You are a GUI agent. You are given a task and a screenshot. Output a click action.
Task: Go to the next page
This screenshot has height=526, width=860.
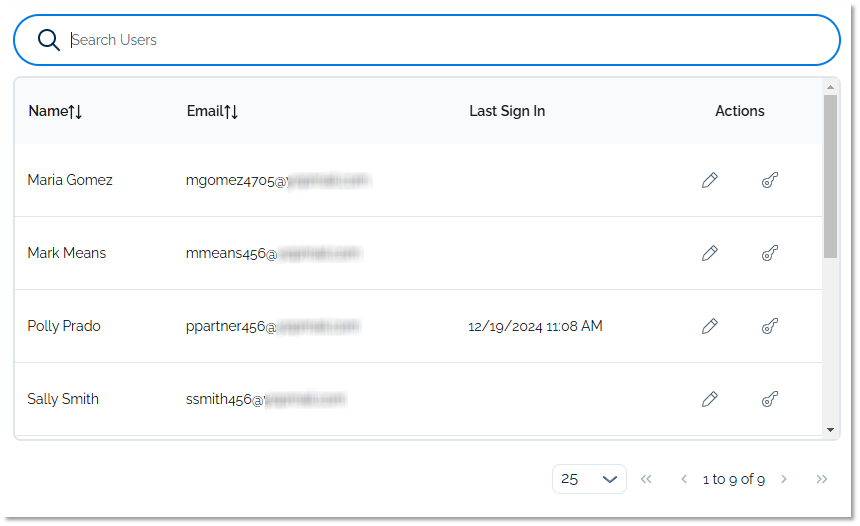click(x=784, y=479)
